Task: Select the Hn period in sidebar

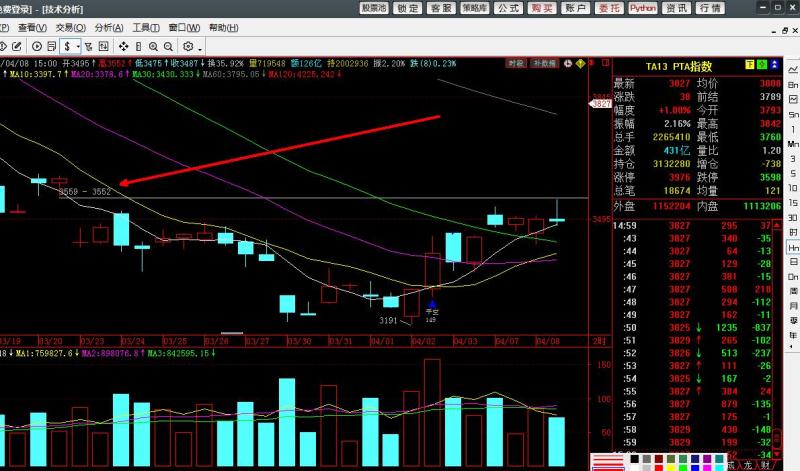Action: pyautogui.click(x=793, y=248)
